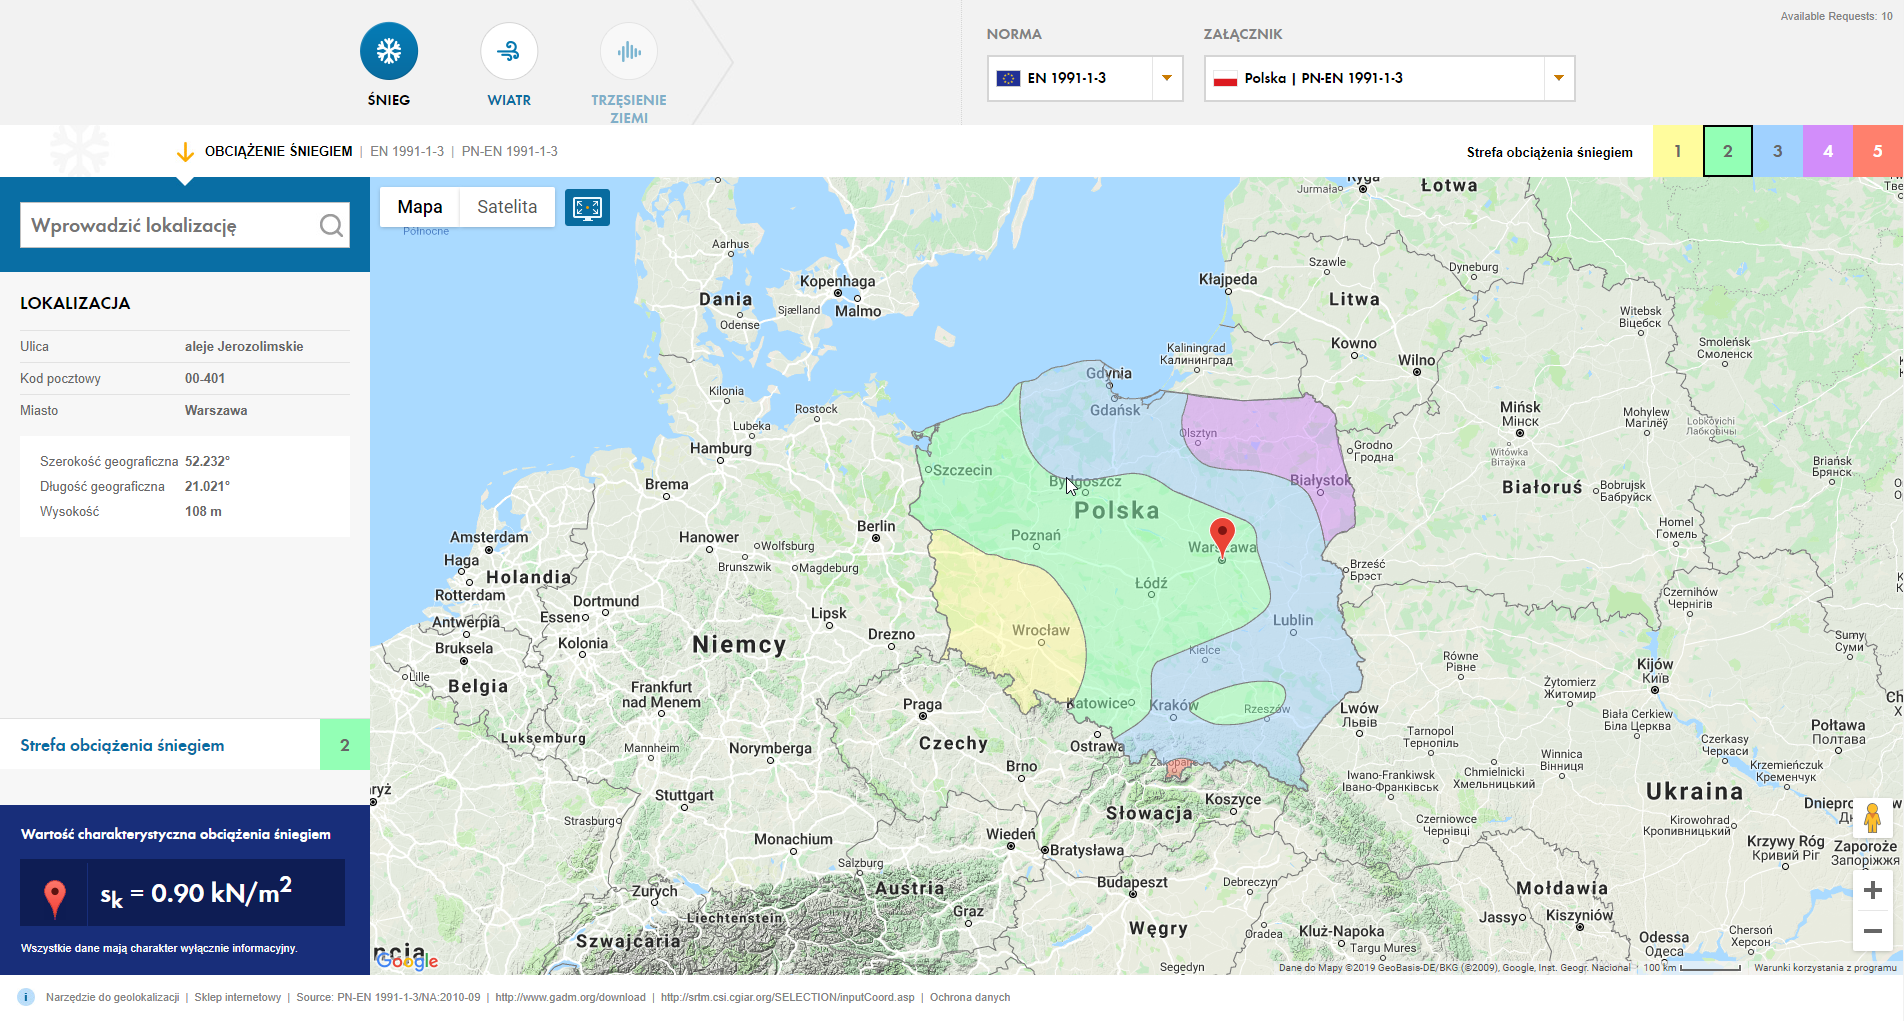Viewport: 1904px width, 1021px height.
Task: Switch to the Satelita view tab
Action: point(507,207)
